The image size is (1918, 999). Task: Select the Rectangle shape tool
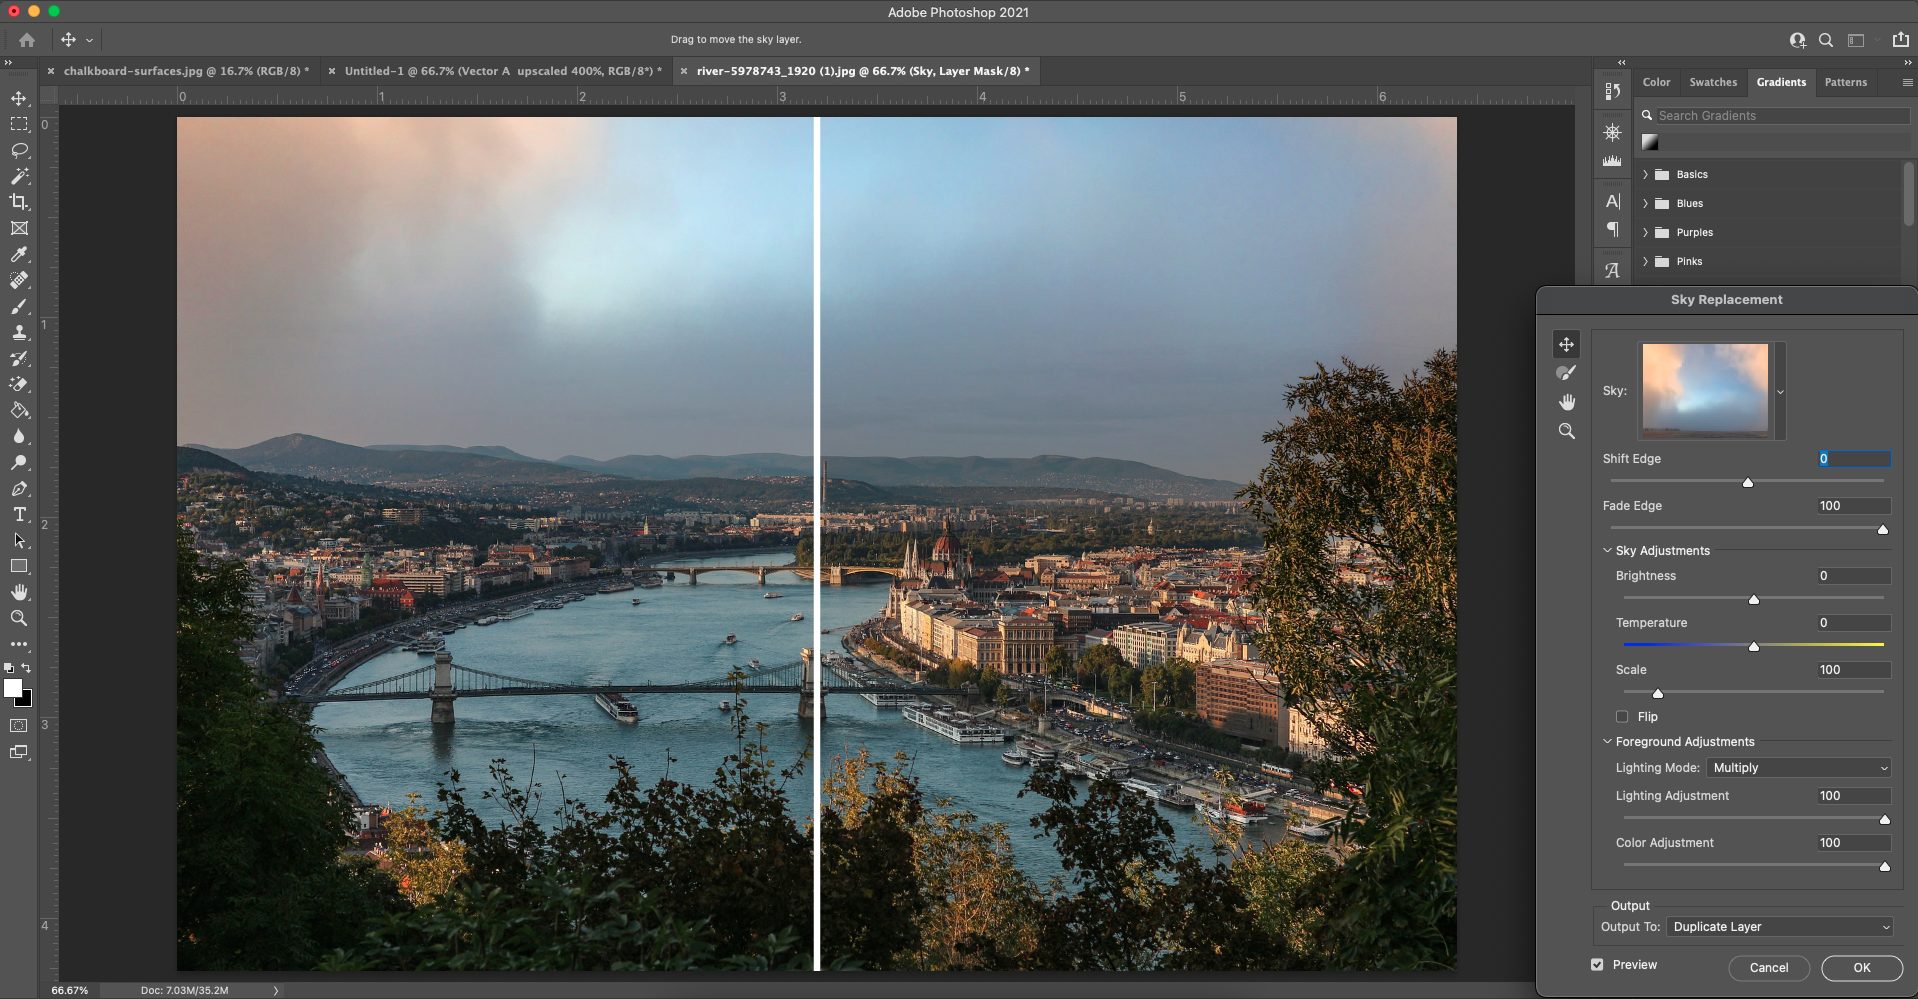point(19,566)
